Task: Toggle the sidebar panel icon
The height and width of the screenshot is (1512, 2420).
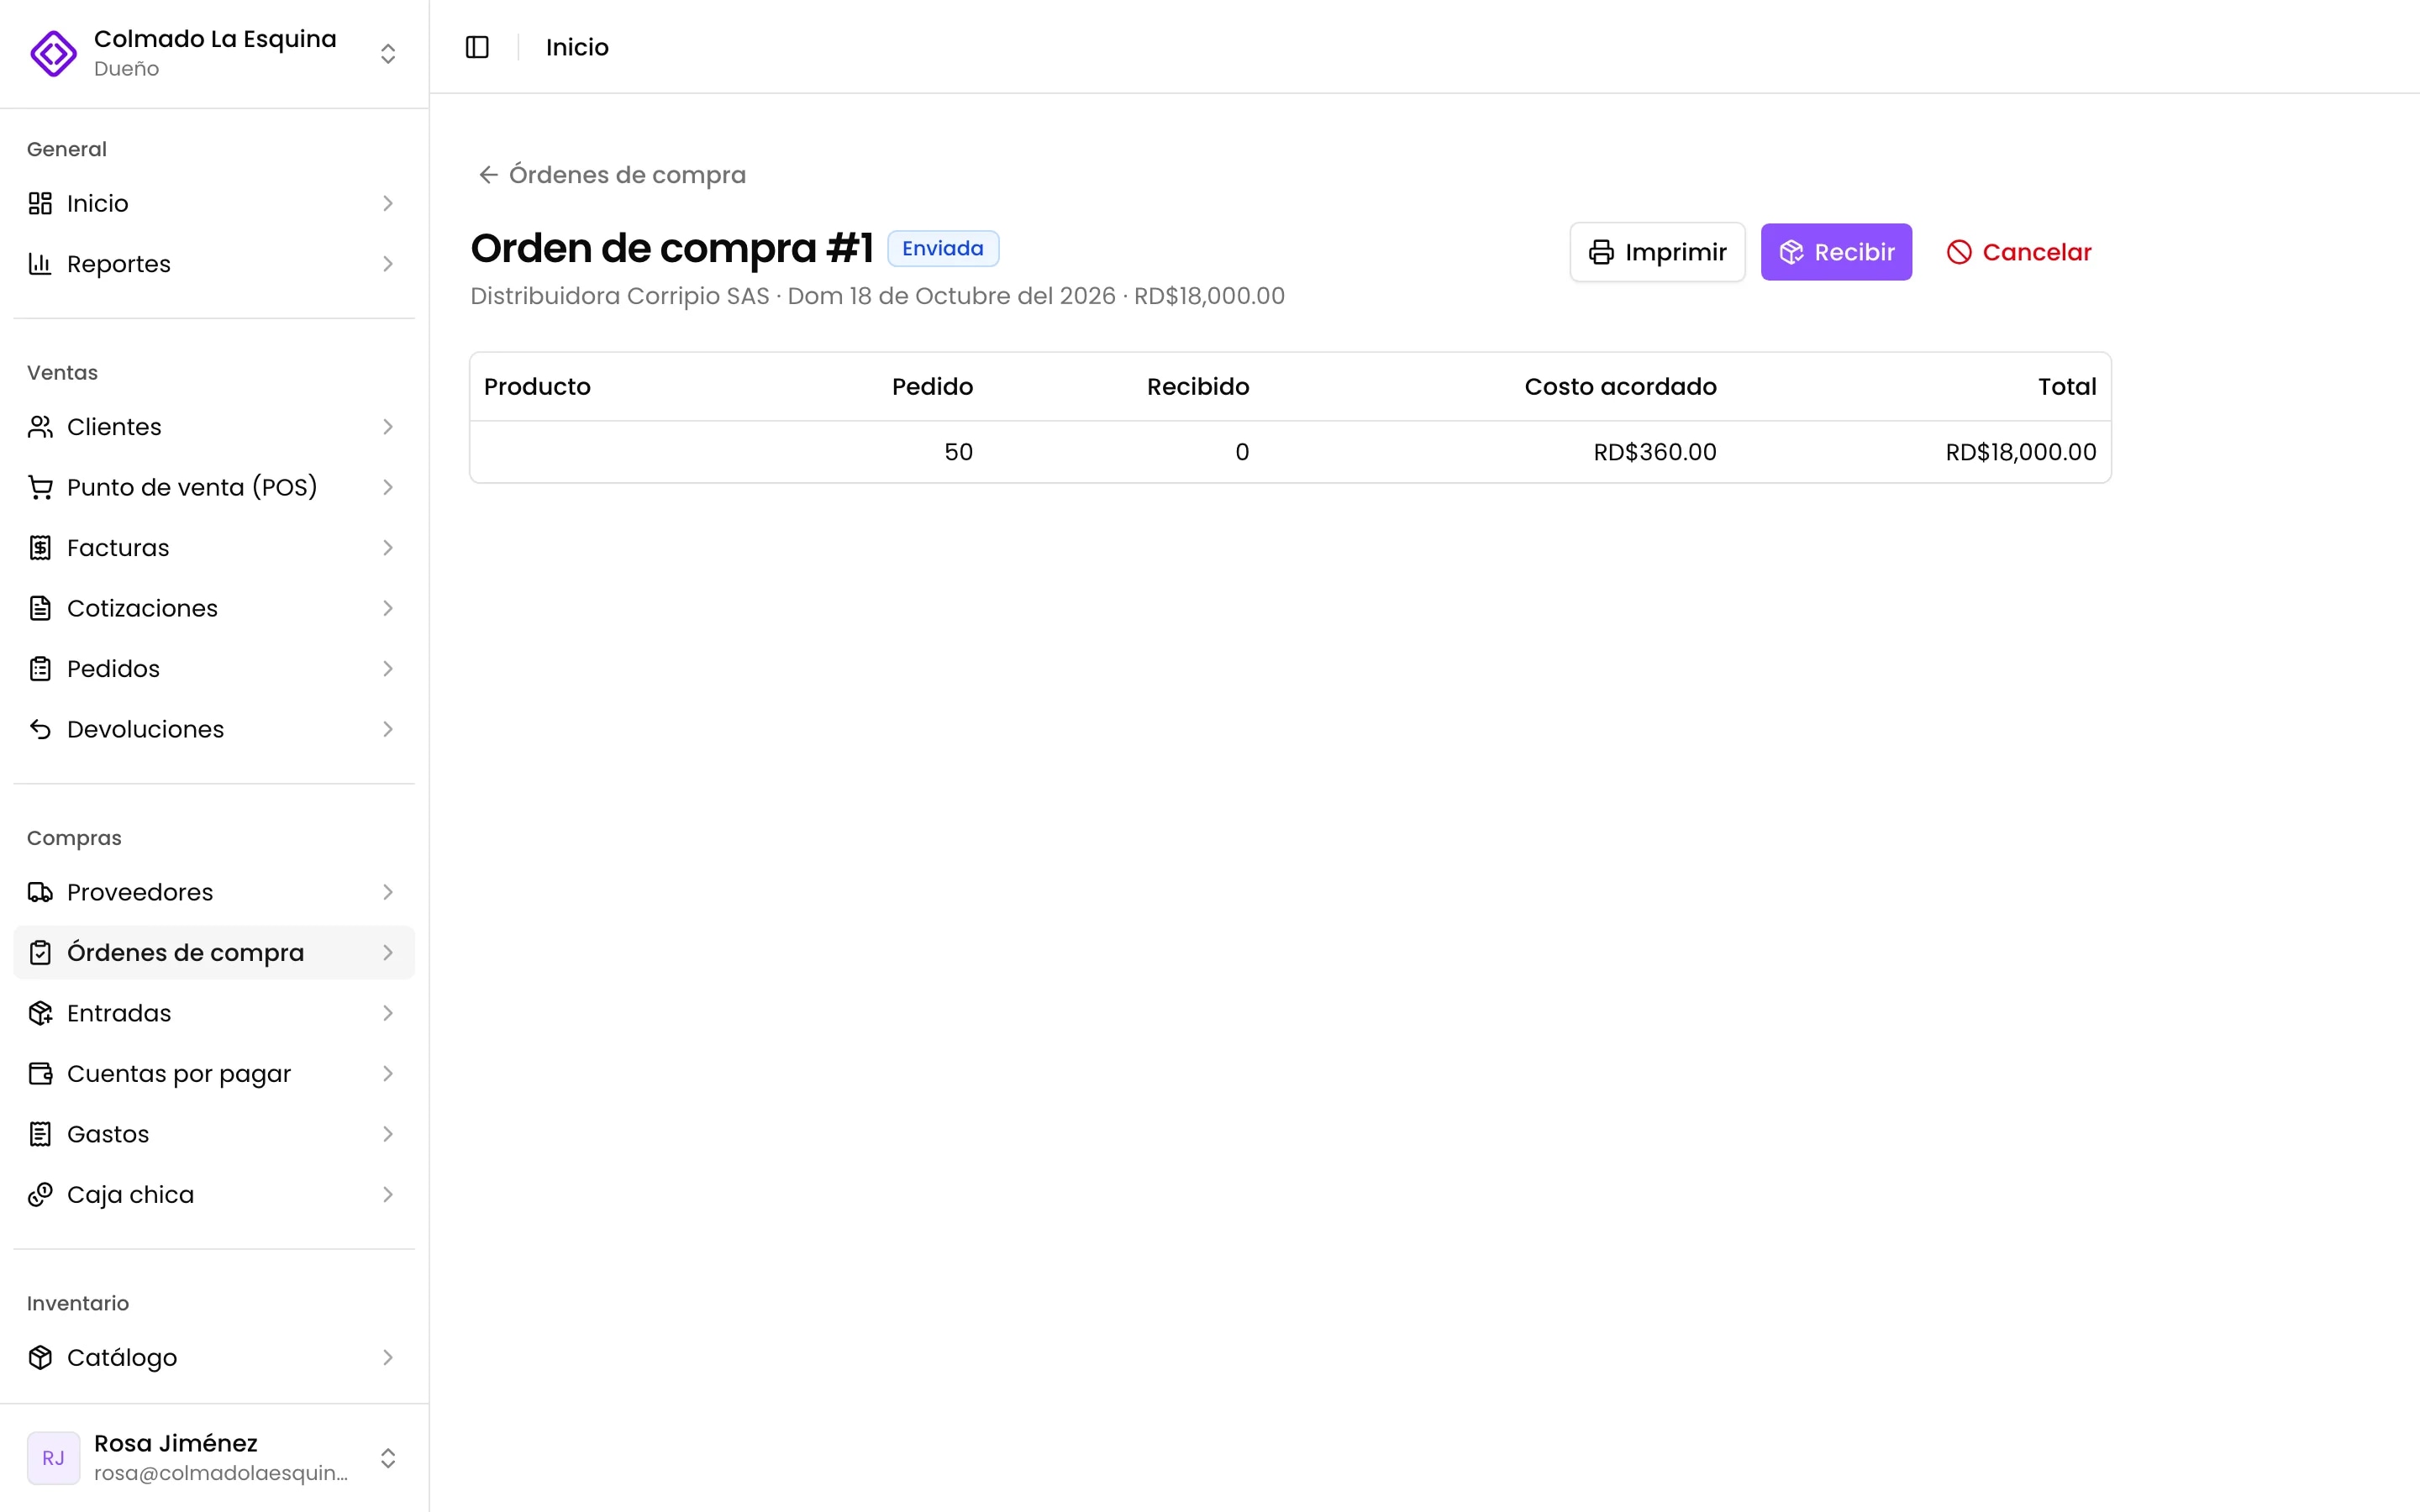Action: tap(477, 47)
